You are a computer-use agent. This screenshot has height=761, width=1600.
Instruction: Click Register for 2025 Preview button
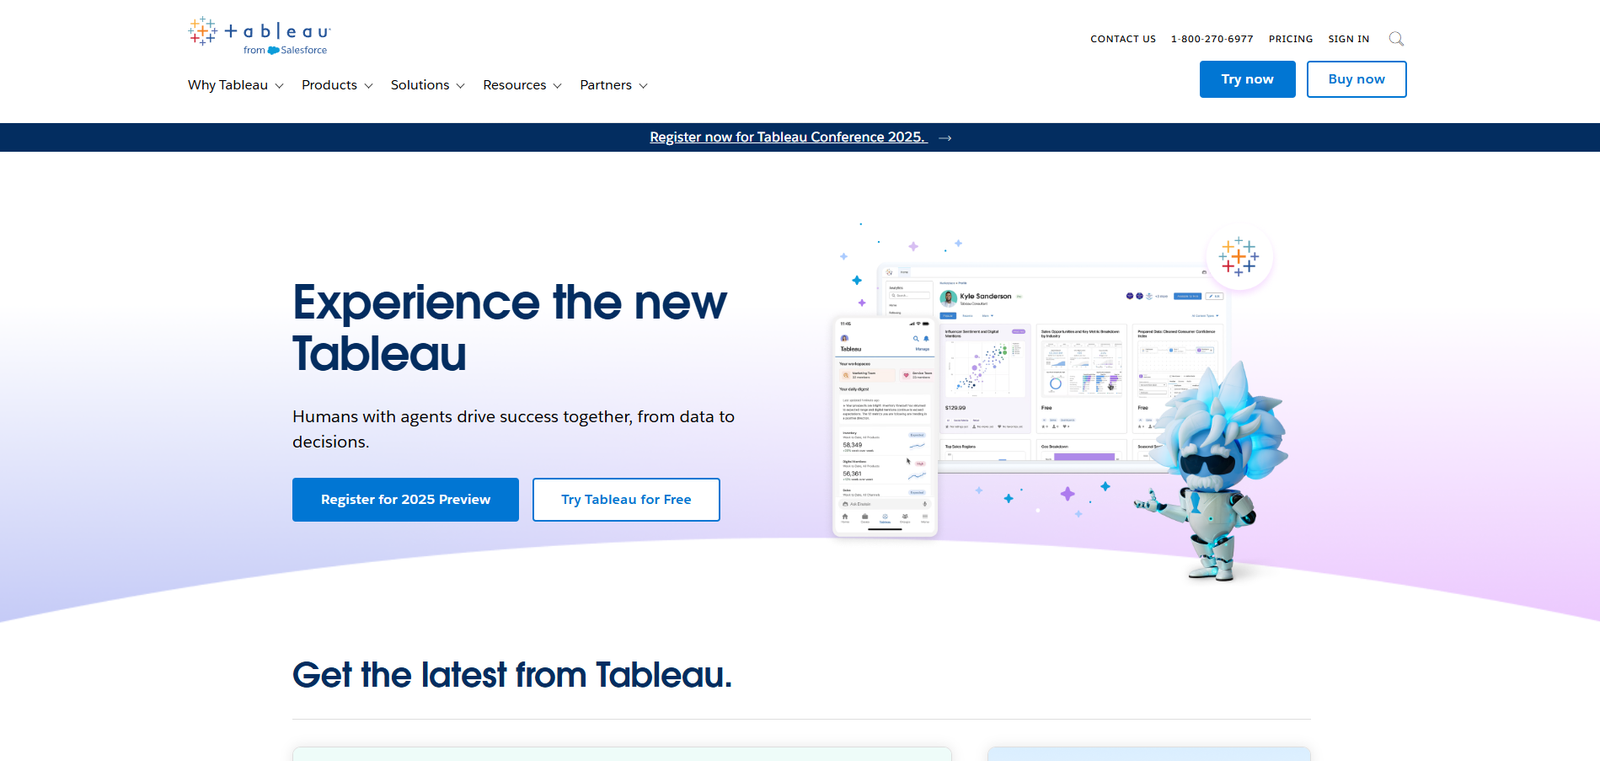(x=405, y=499)
